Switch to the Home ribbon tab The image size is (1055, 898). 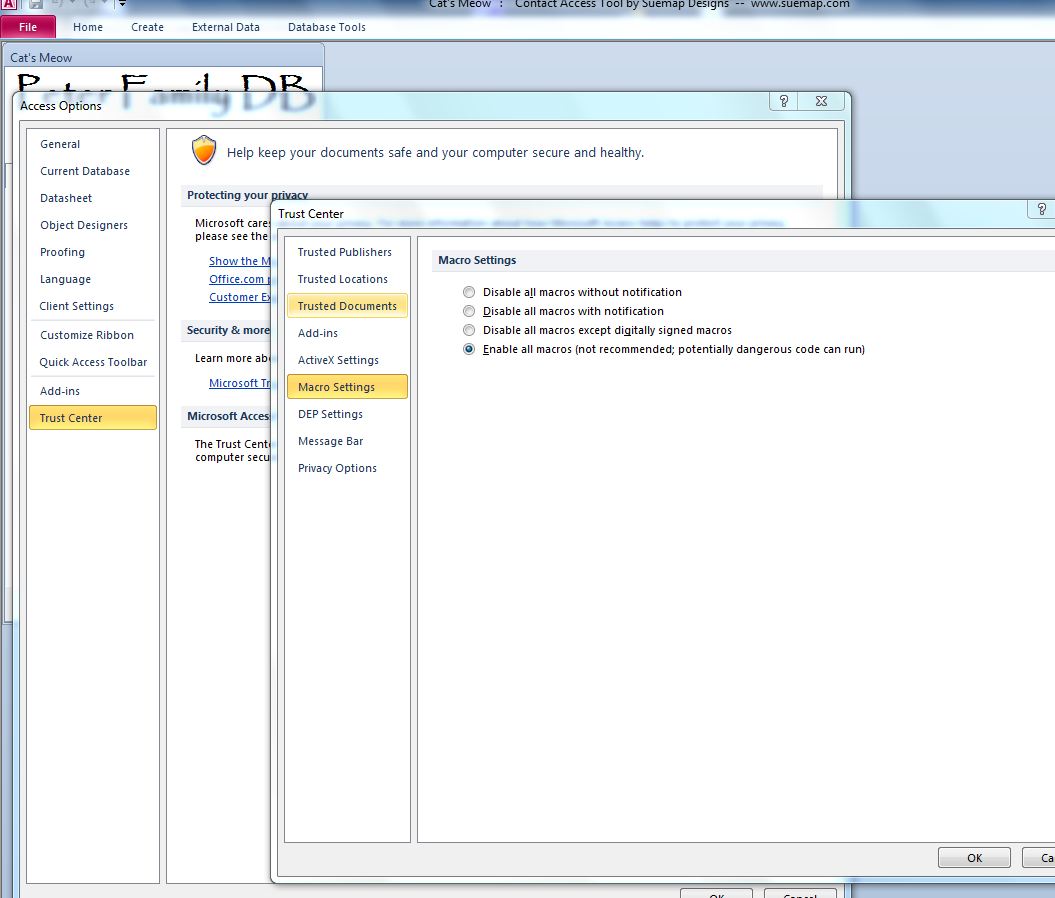point(88,27)
